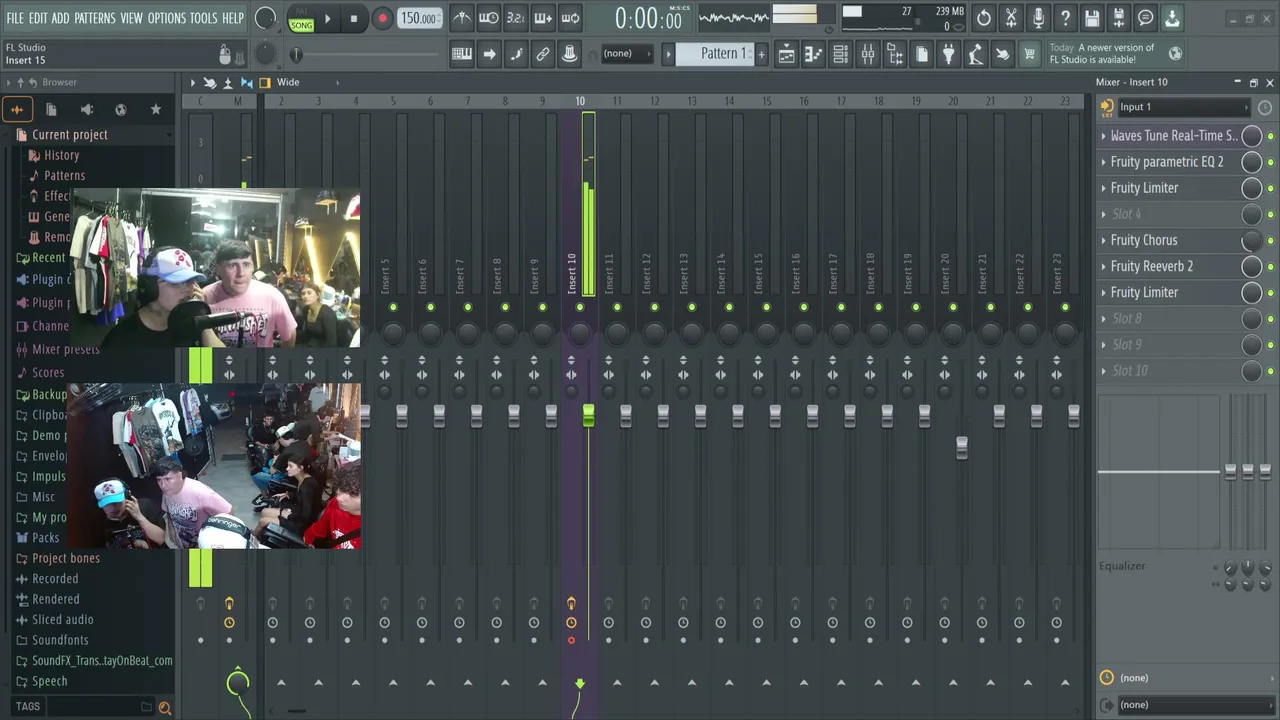1280x720 pixels.
Task: Click the Stop transport button
Action: pos(353,19)
